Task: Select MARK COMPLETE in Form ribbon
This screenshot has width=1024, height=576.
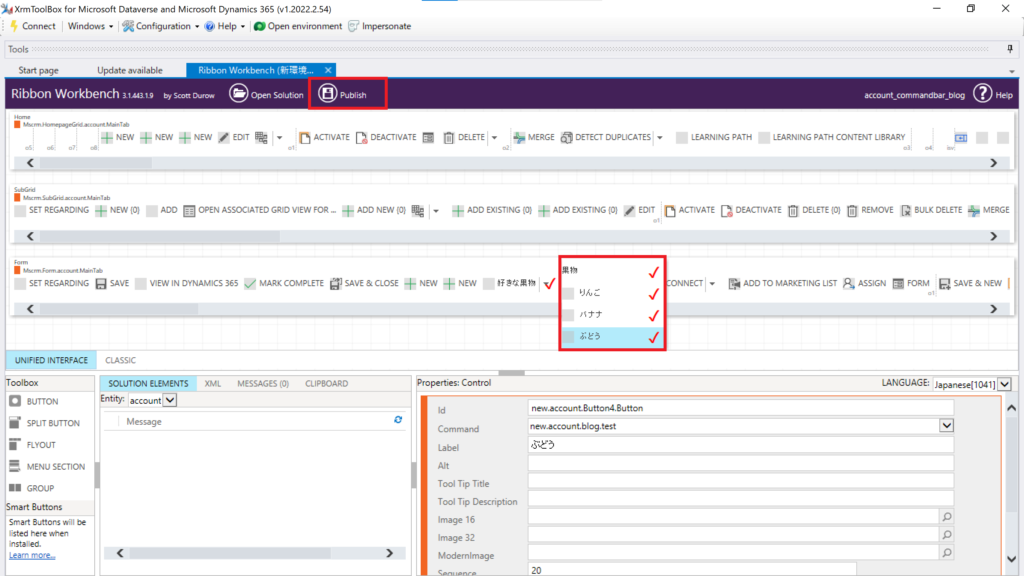Action: click(283, 283)
